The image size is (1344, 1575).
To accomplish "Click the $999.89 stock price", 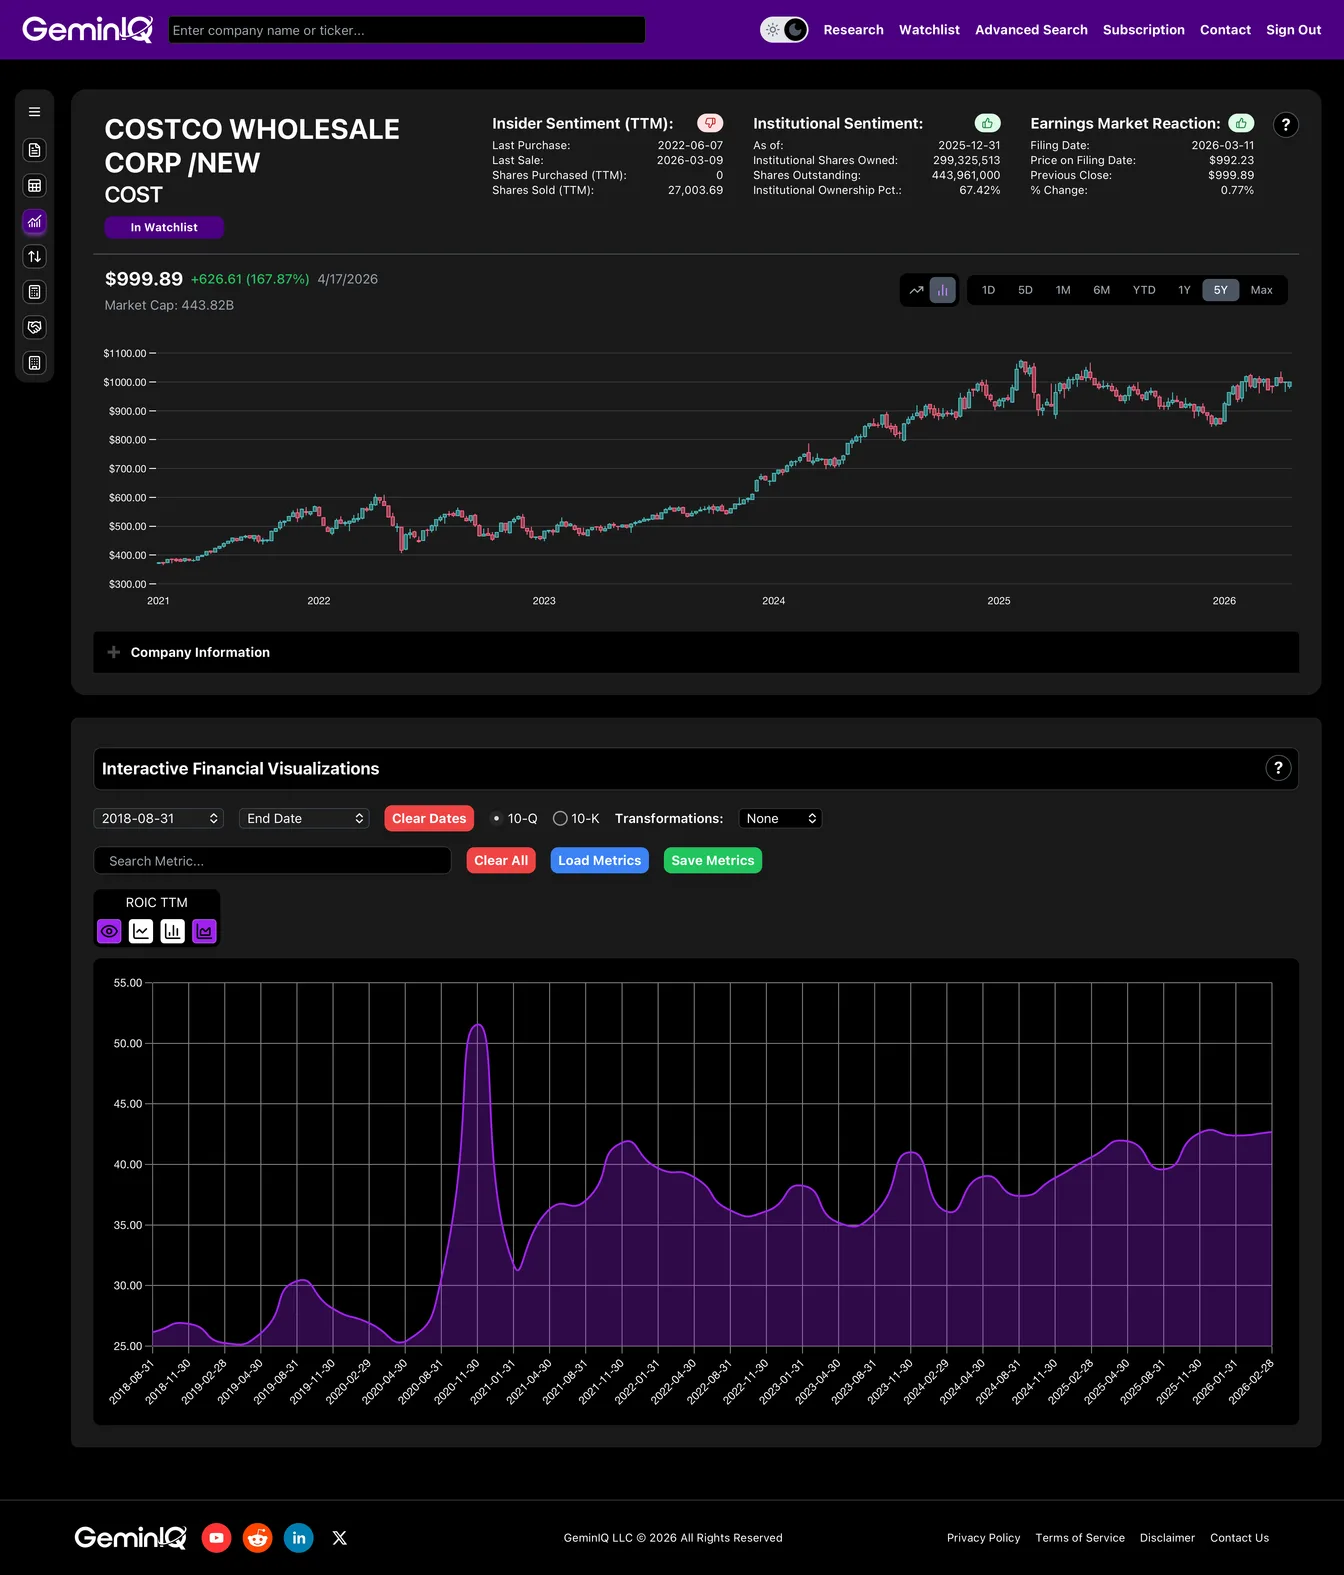I will tap(144, 279).
